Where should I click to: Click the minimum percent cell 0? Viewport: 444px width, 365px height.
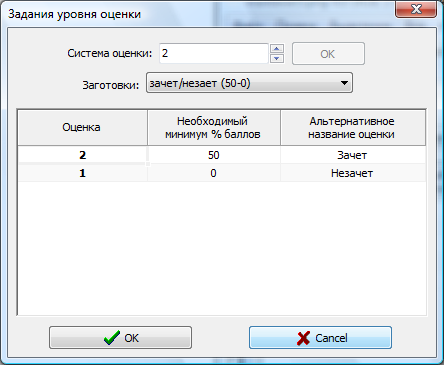[214, 173]
